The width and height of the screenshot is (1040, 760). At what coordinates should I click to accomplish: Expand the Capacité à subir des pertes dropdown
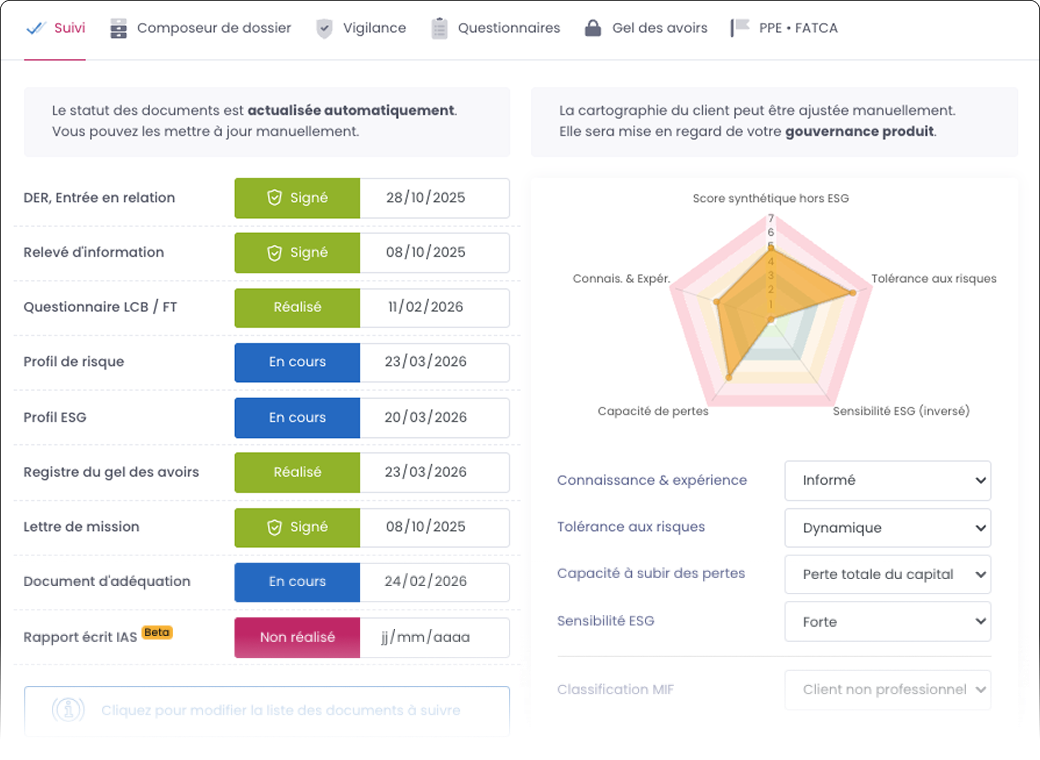point(887,575)
